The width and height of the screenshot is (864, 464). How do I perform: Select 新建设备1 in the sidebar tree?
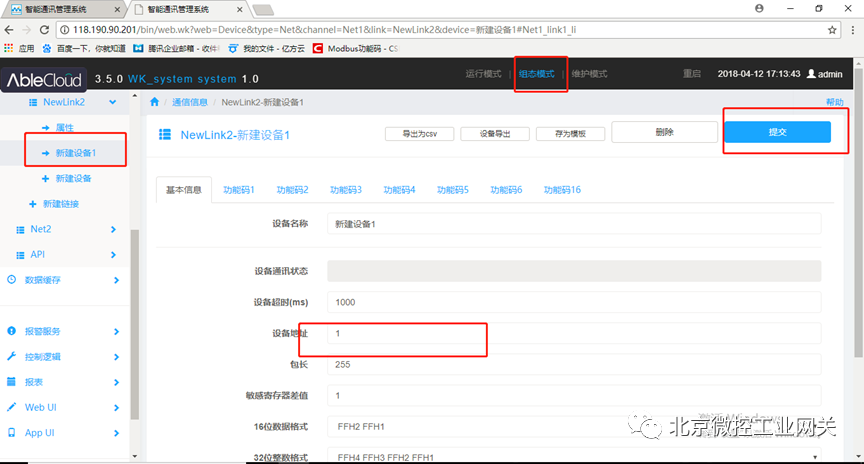pyautogui.click(x=78, y=153)
